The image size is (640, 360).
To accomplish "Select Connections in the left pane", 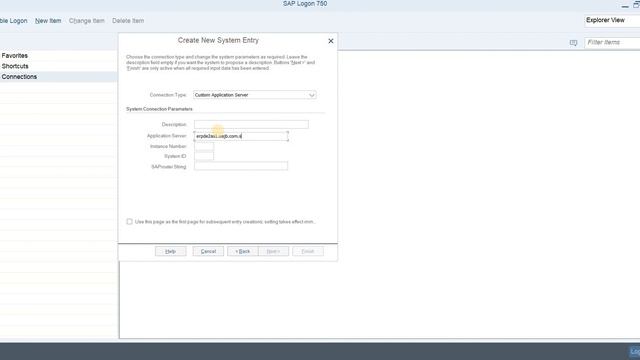I will [19, 77].
